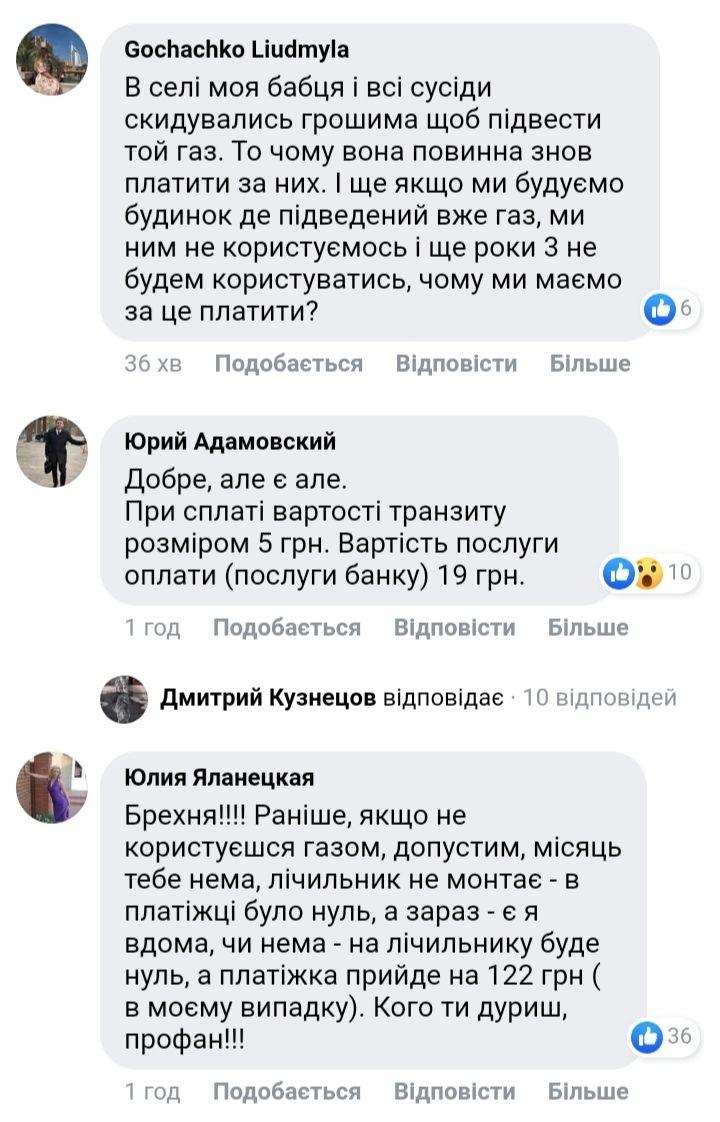Viewport: 720px width, 1122px height.
Task: Like Gochachko Liudmyla's comment via Подобається
Action: coord(288,363)
